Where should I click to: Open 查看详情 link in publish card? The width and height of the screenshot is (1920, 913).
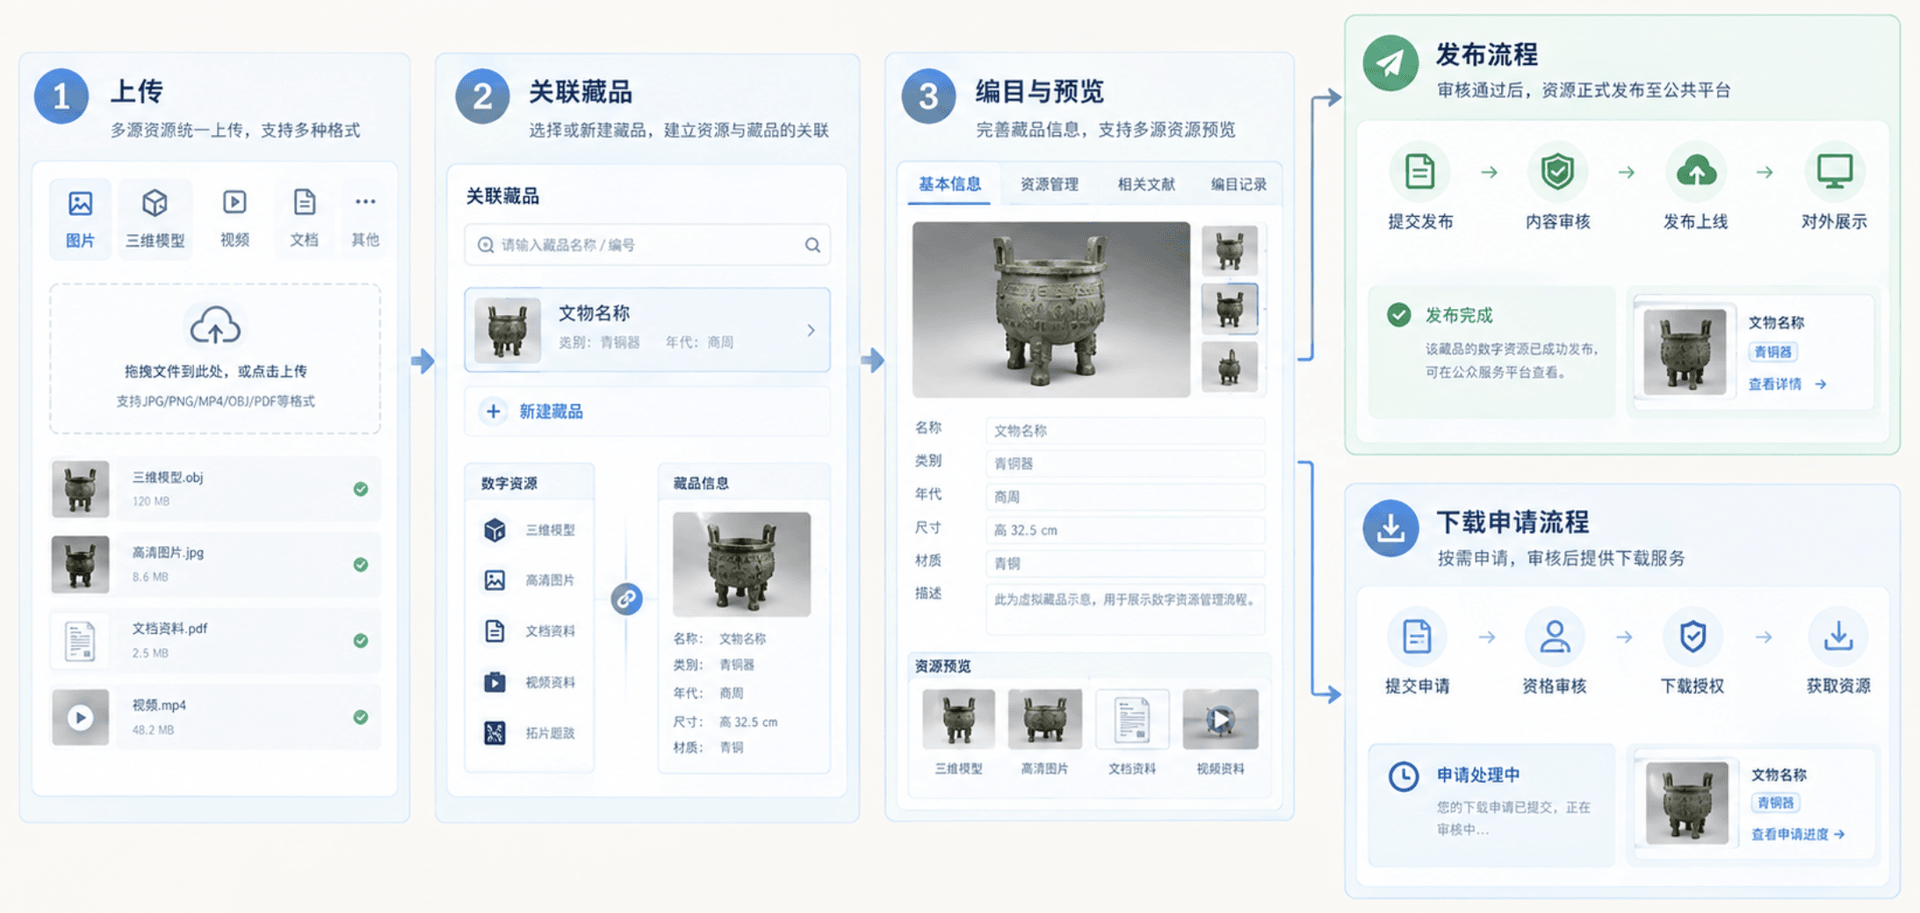[1787, 384]
